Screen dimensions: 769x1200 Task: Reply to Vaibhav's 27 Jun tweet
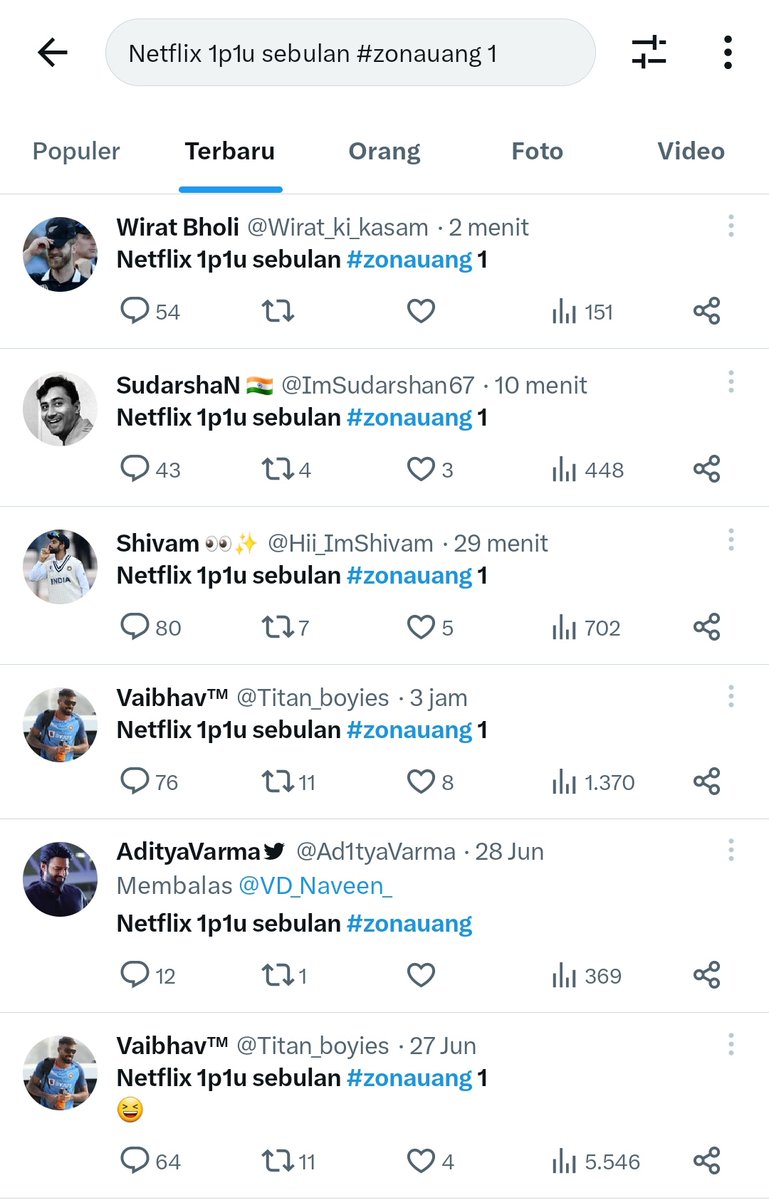point(150,1162)
